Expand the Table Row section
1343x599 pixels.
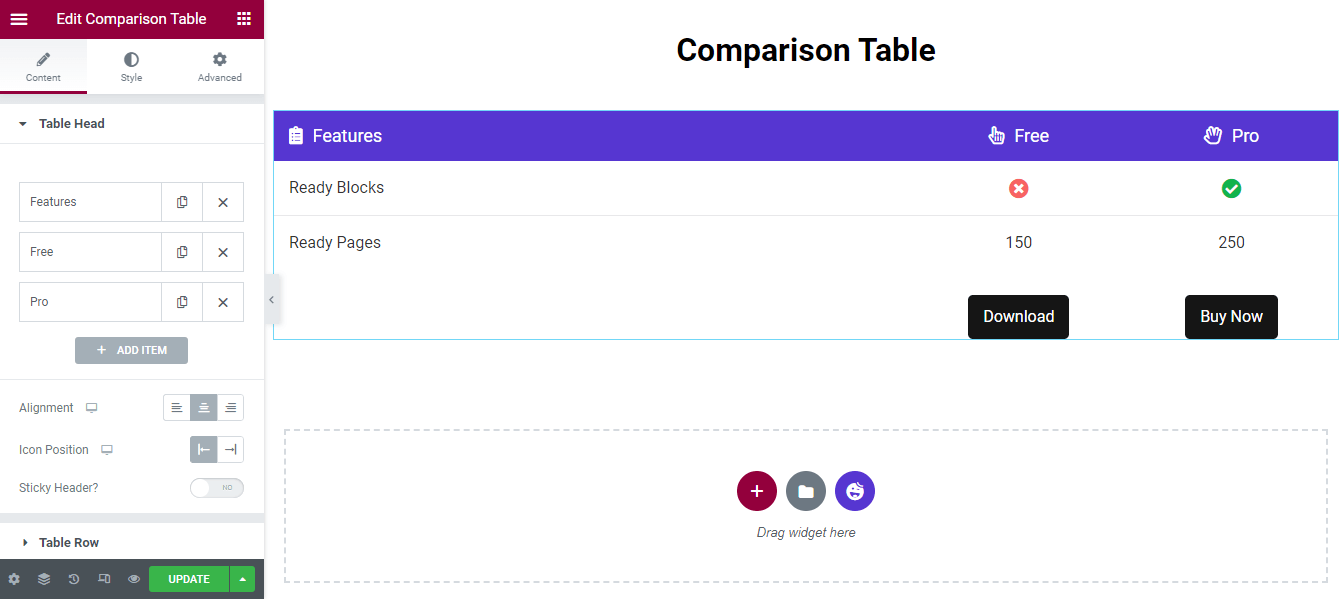pyautogui.click(x=68, y=542)
